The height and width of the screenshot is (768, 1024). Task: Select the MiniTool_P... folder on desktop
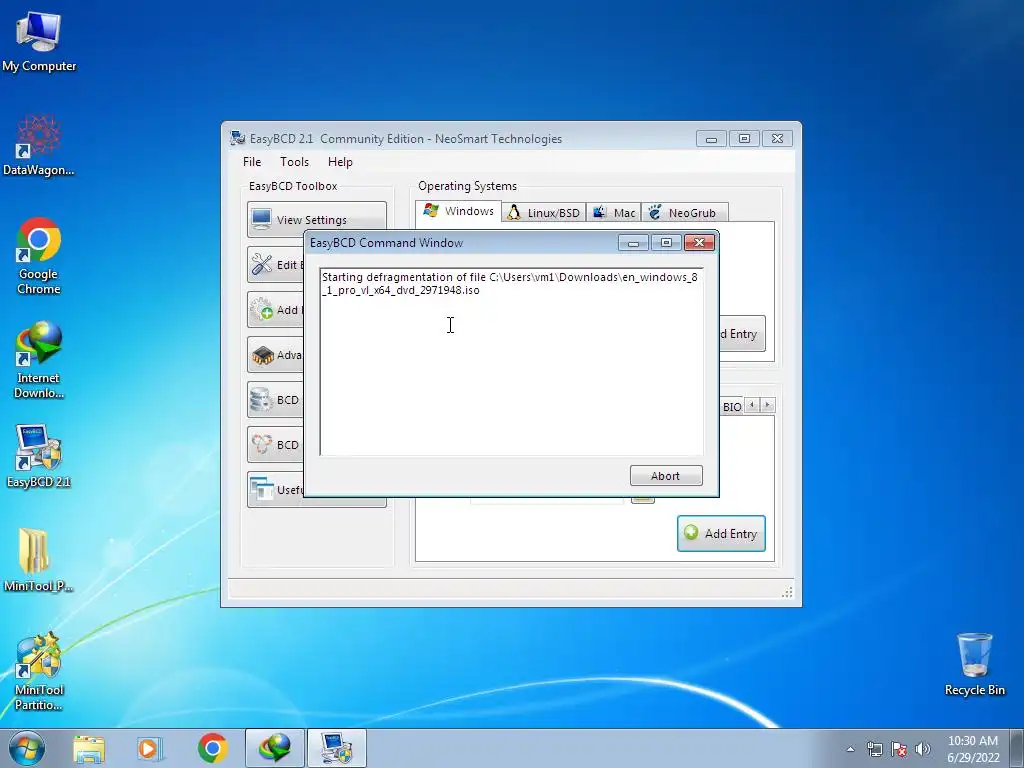coord(39,560)
